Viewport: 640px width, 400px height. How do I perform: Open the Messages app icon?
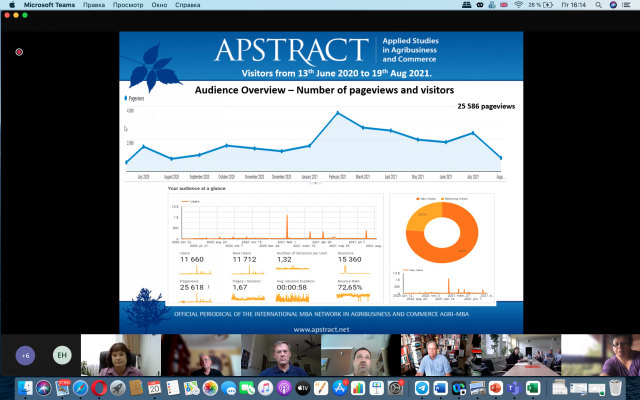click(229, 388)
